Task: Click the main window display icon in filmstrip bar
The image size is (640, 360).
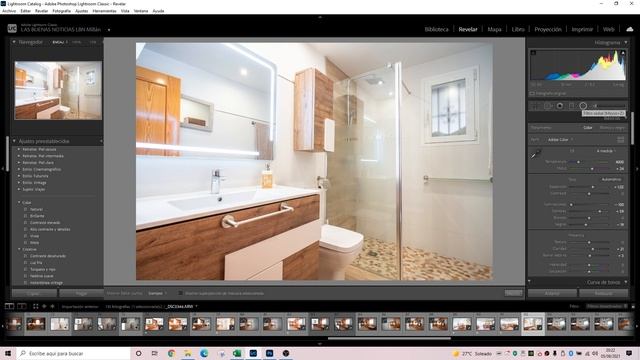Action: [9, 306]
